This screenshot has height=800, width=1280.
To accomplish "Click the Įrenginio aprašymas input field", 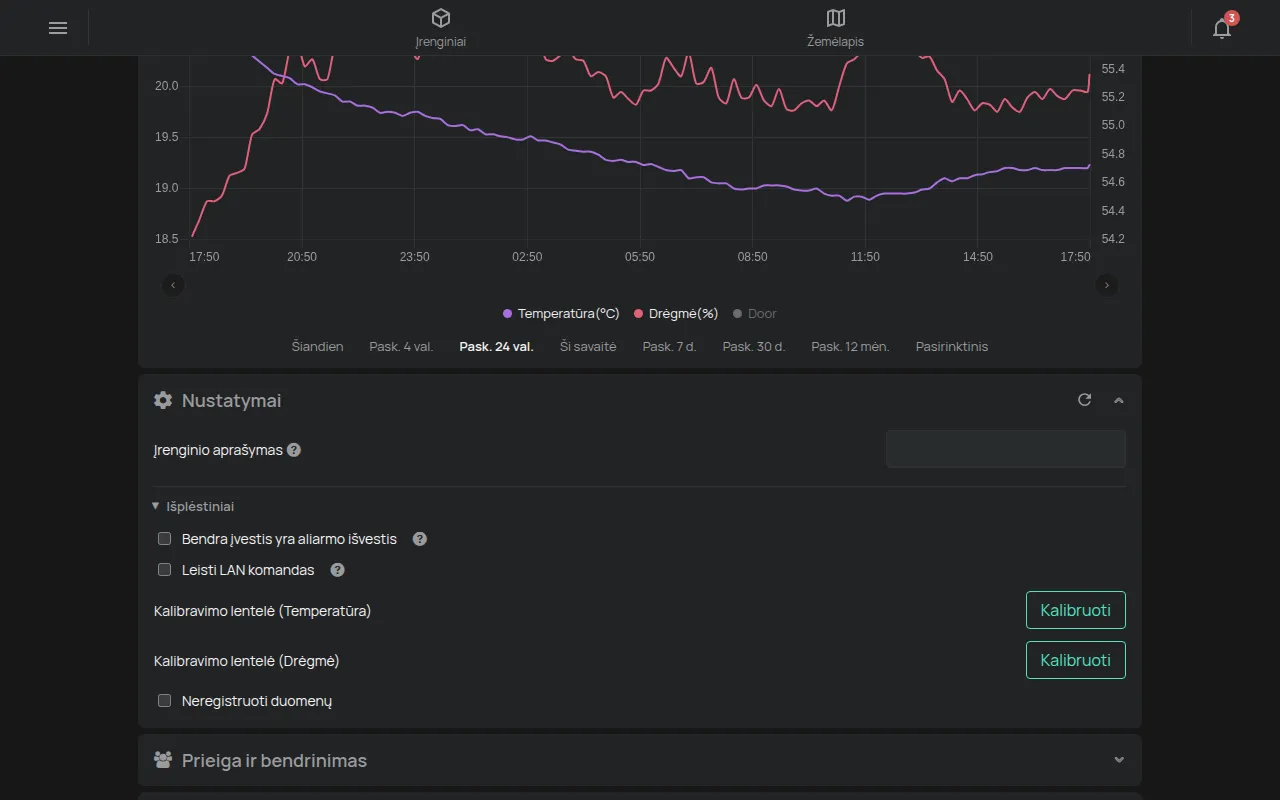I will (1006, 449).
